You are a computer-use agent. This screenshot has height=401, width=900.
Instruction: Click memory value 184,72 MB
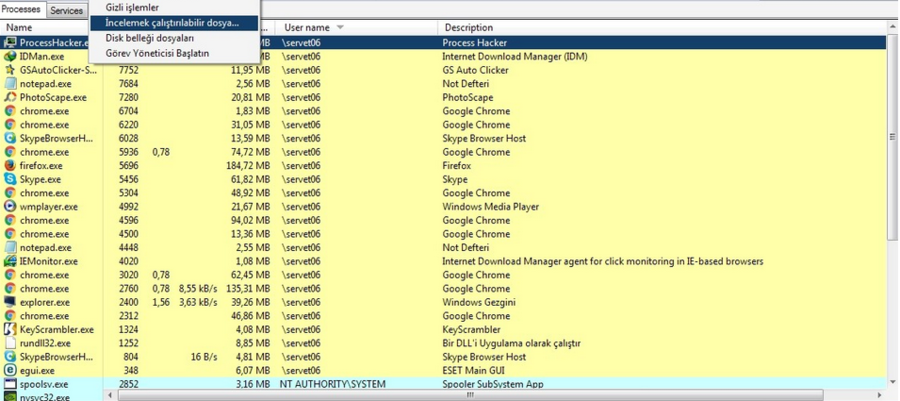click(x=248, y=166)
